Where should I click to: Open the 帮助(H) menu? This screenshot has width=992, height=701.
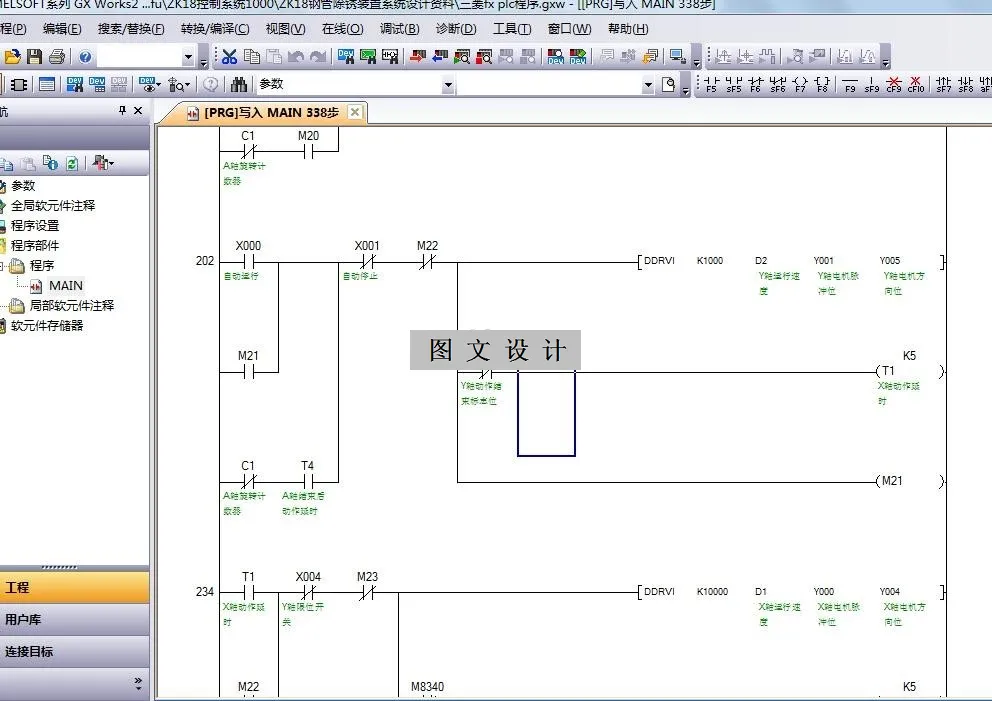pyautogui.click(x=628, y=29)
